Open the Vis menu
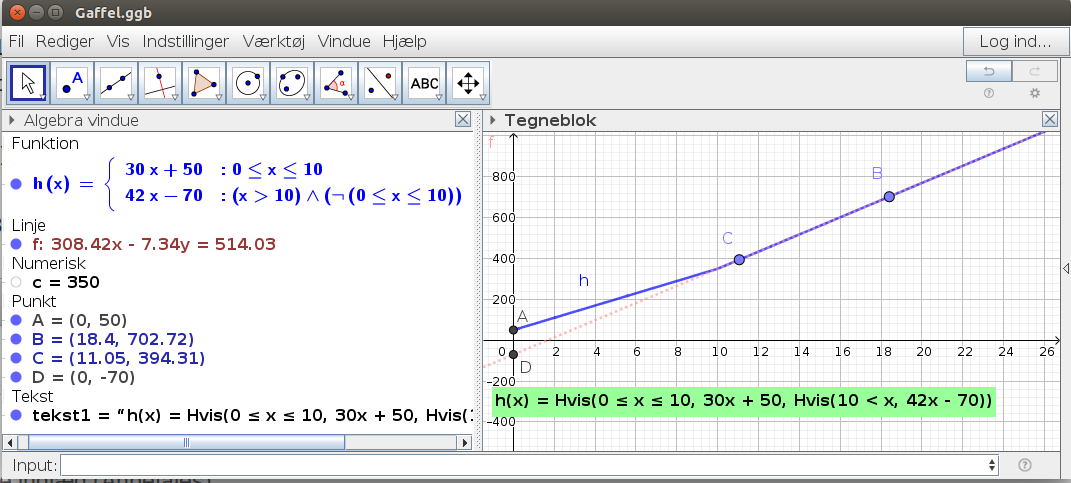The width and height of the screenshot is (1071, 483). 118,42
